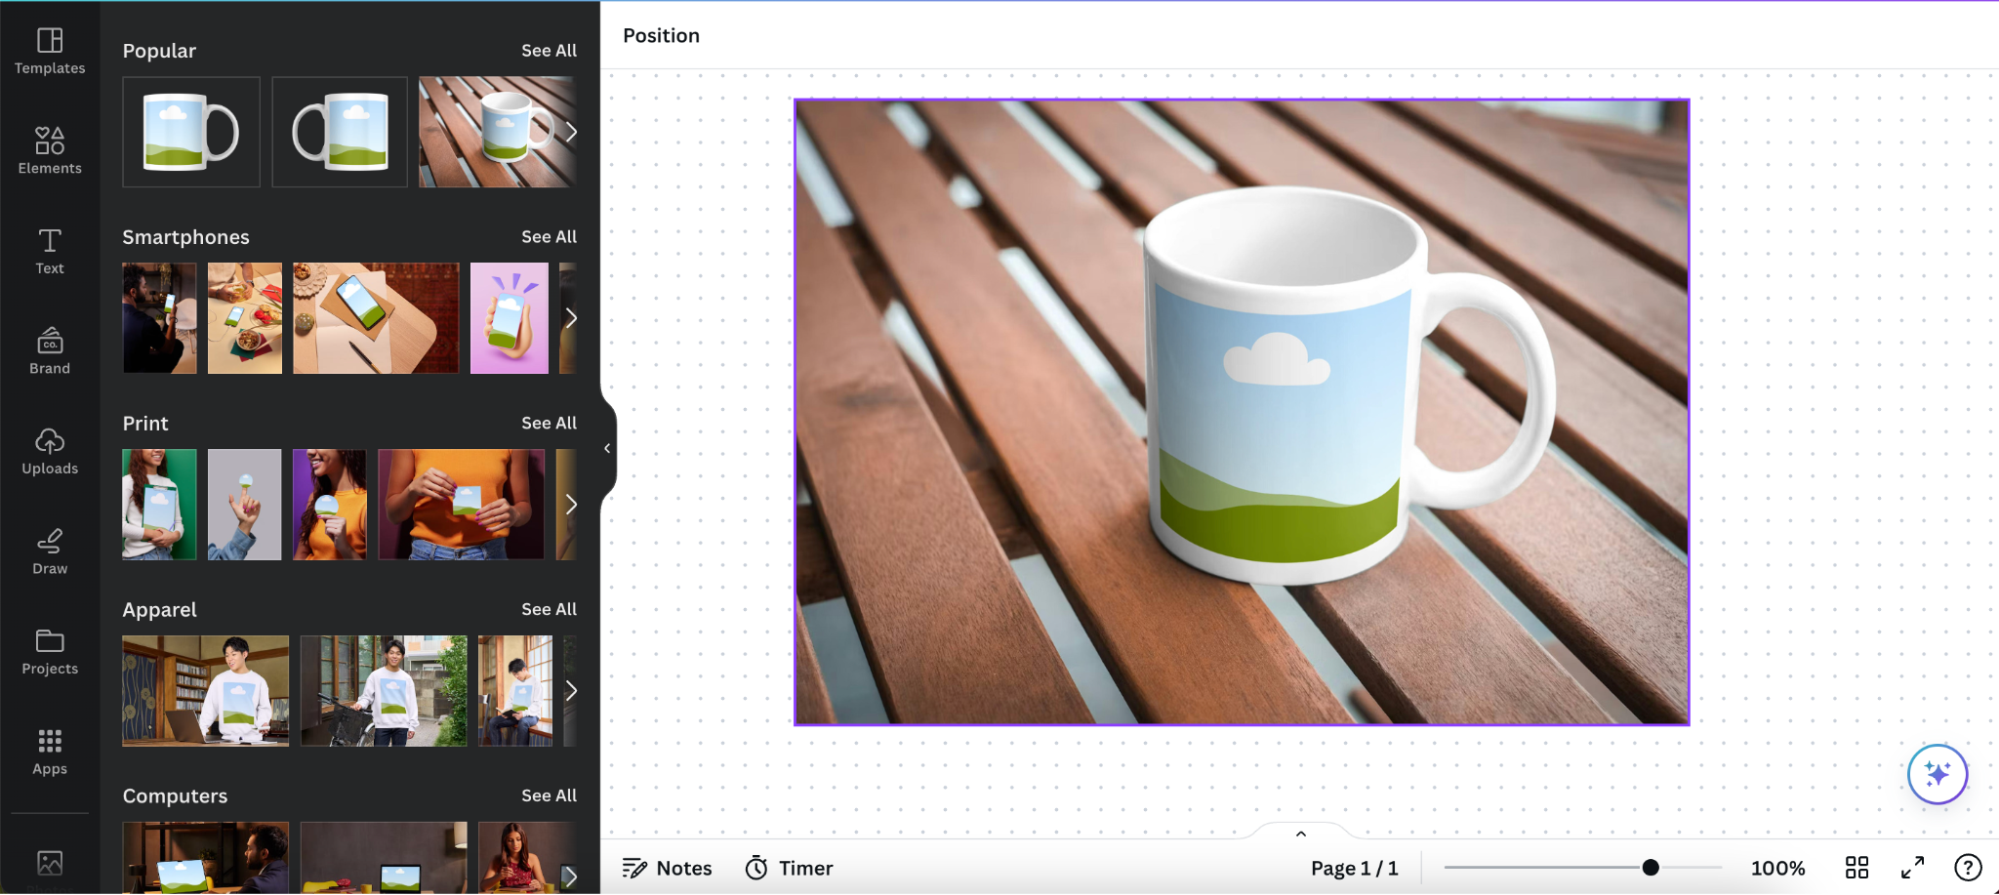Open the Projects folder panel

(49, 651)
